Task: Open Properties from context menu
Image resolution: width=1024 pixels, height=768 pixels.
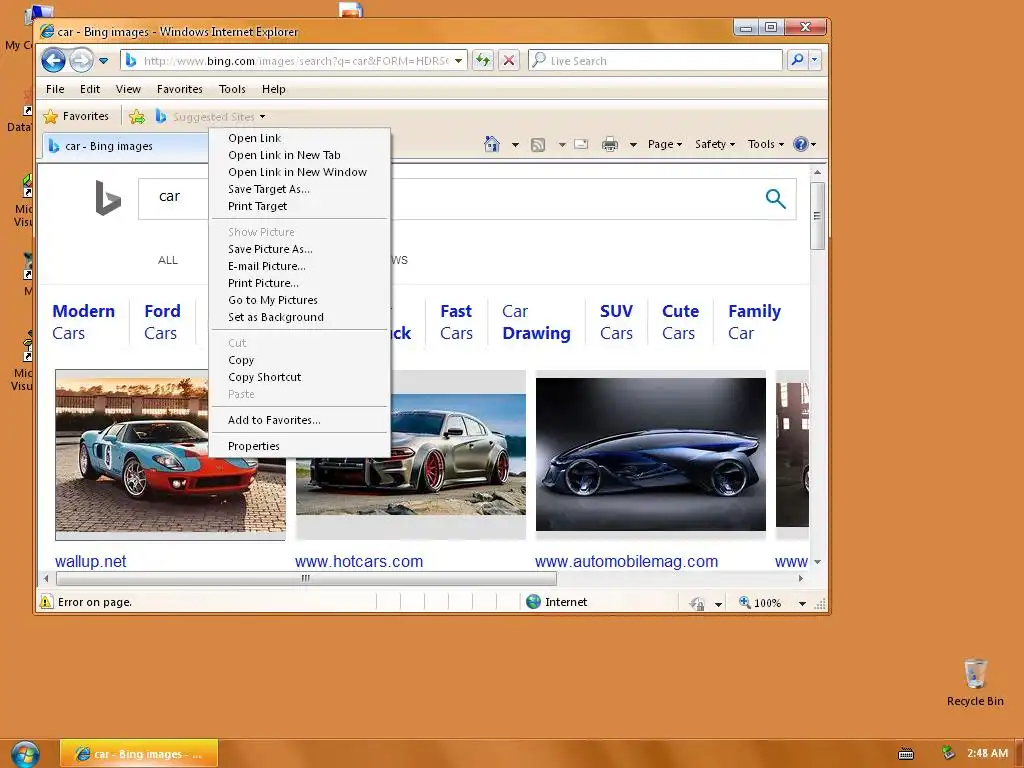Action: [x=299, y=446]
